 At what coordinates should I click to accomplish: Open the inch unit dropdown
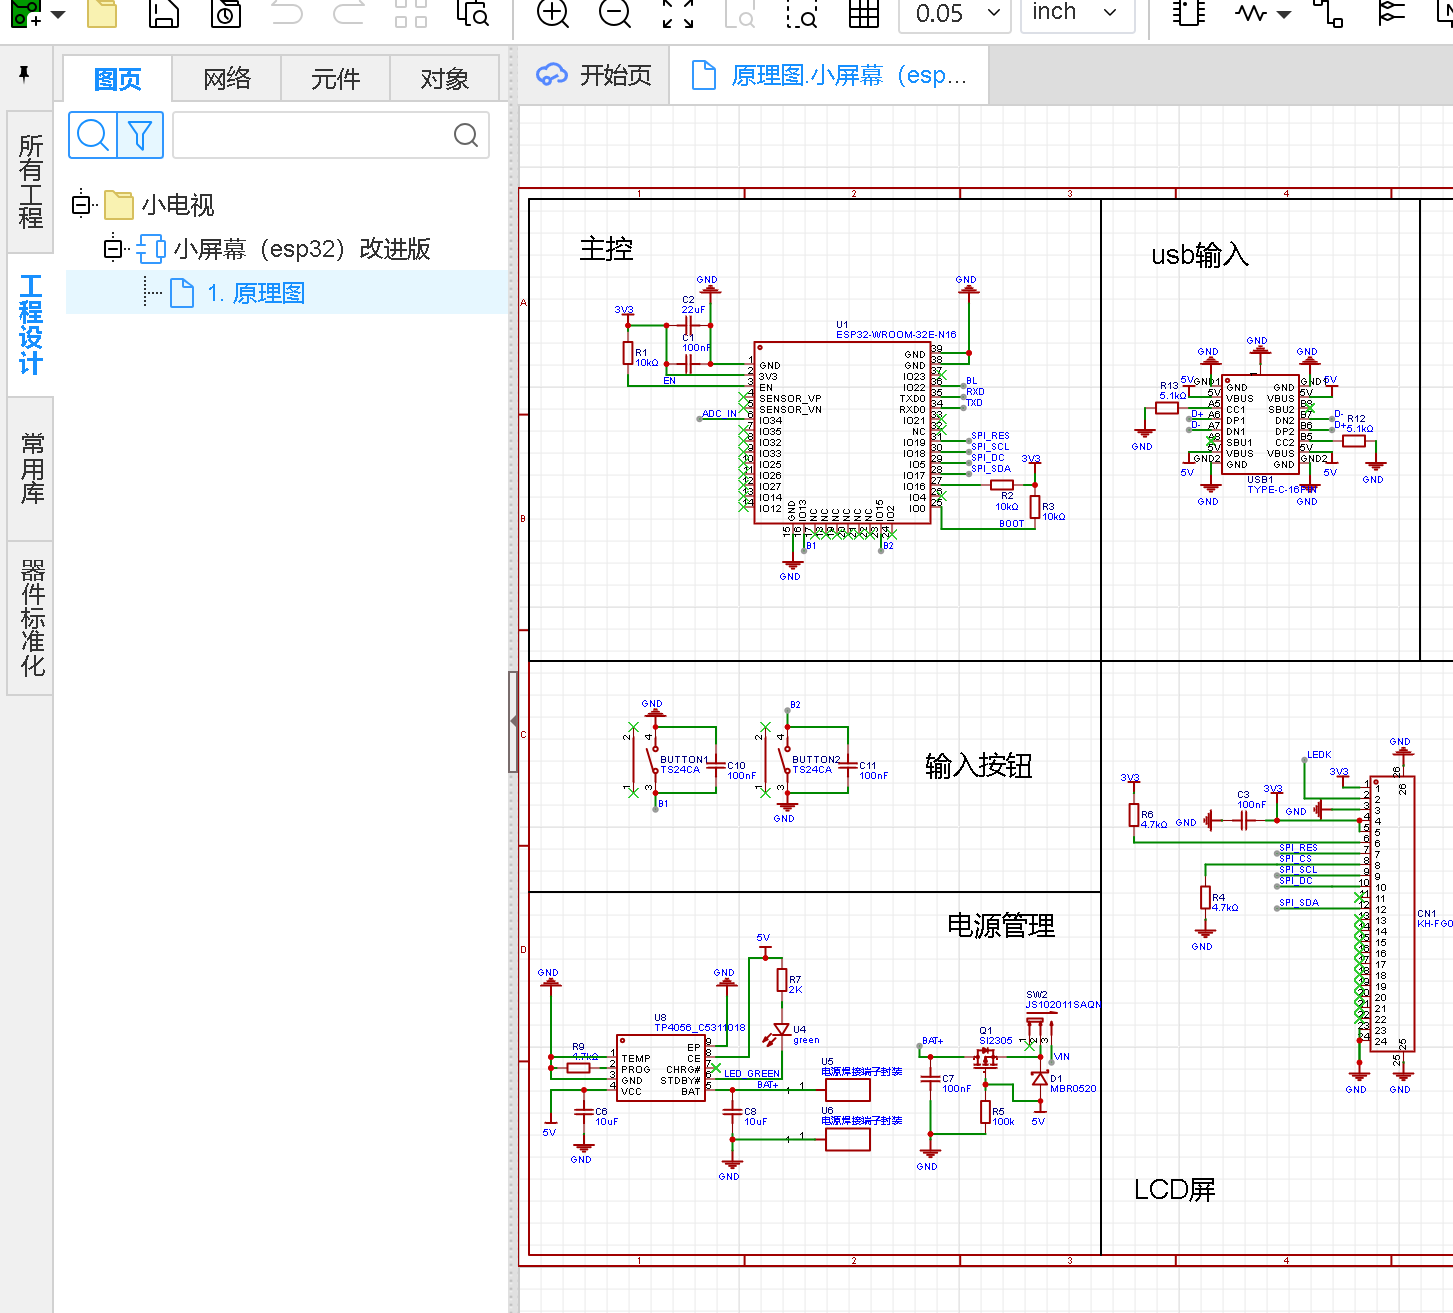click(1075, 13)
